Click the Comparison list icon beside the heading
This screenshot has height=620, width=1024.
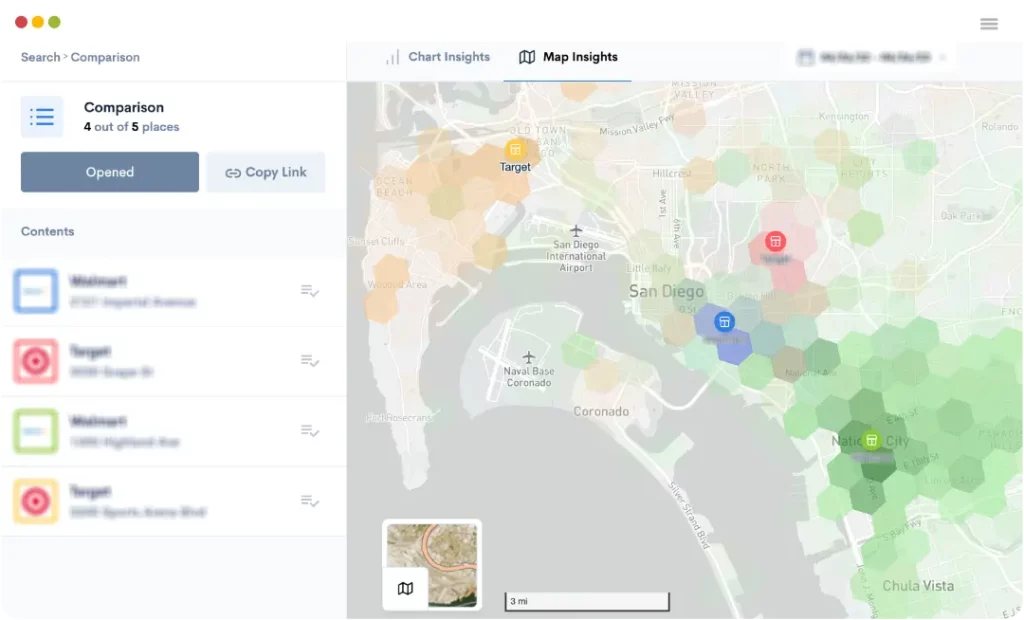(x=42, y=117)
